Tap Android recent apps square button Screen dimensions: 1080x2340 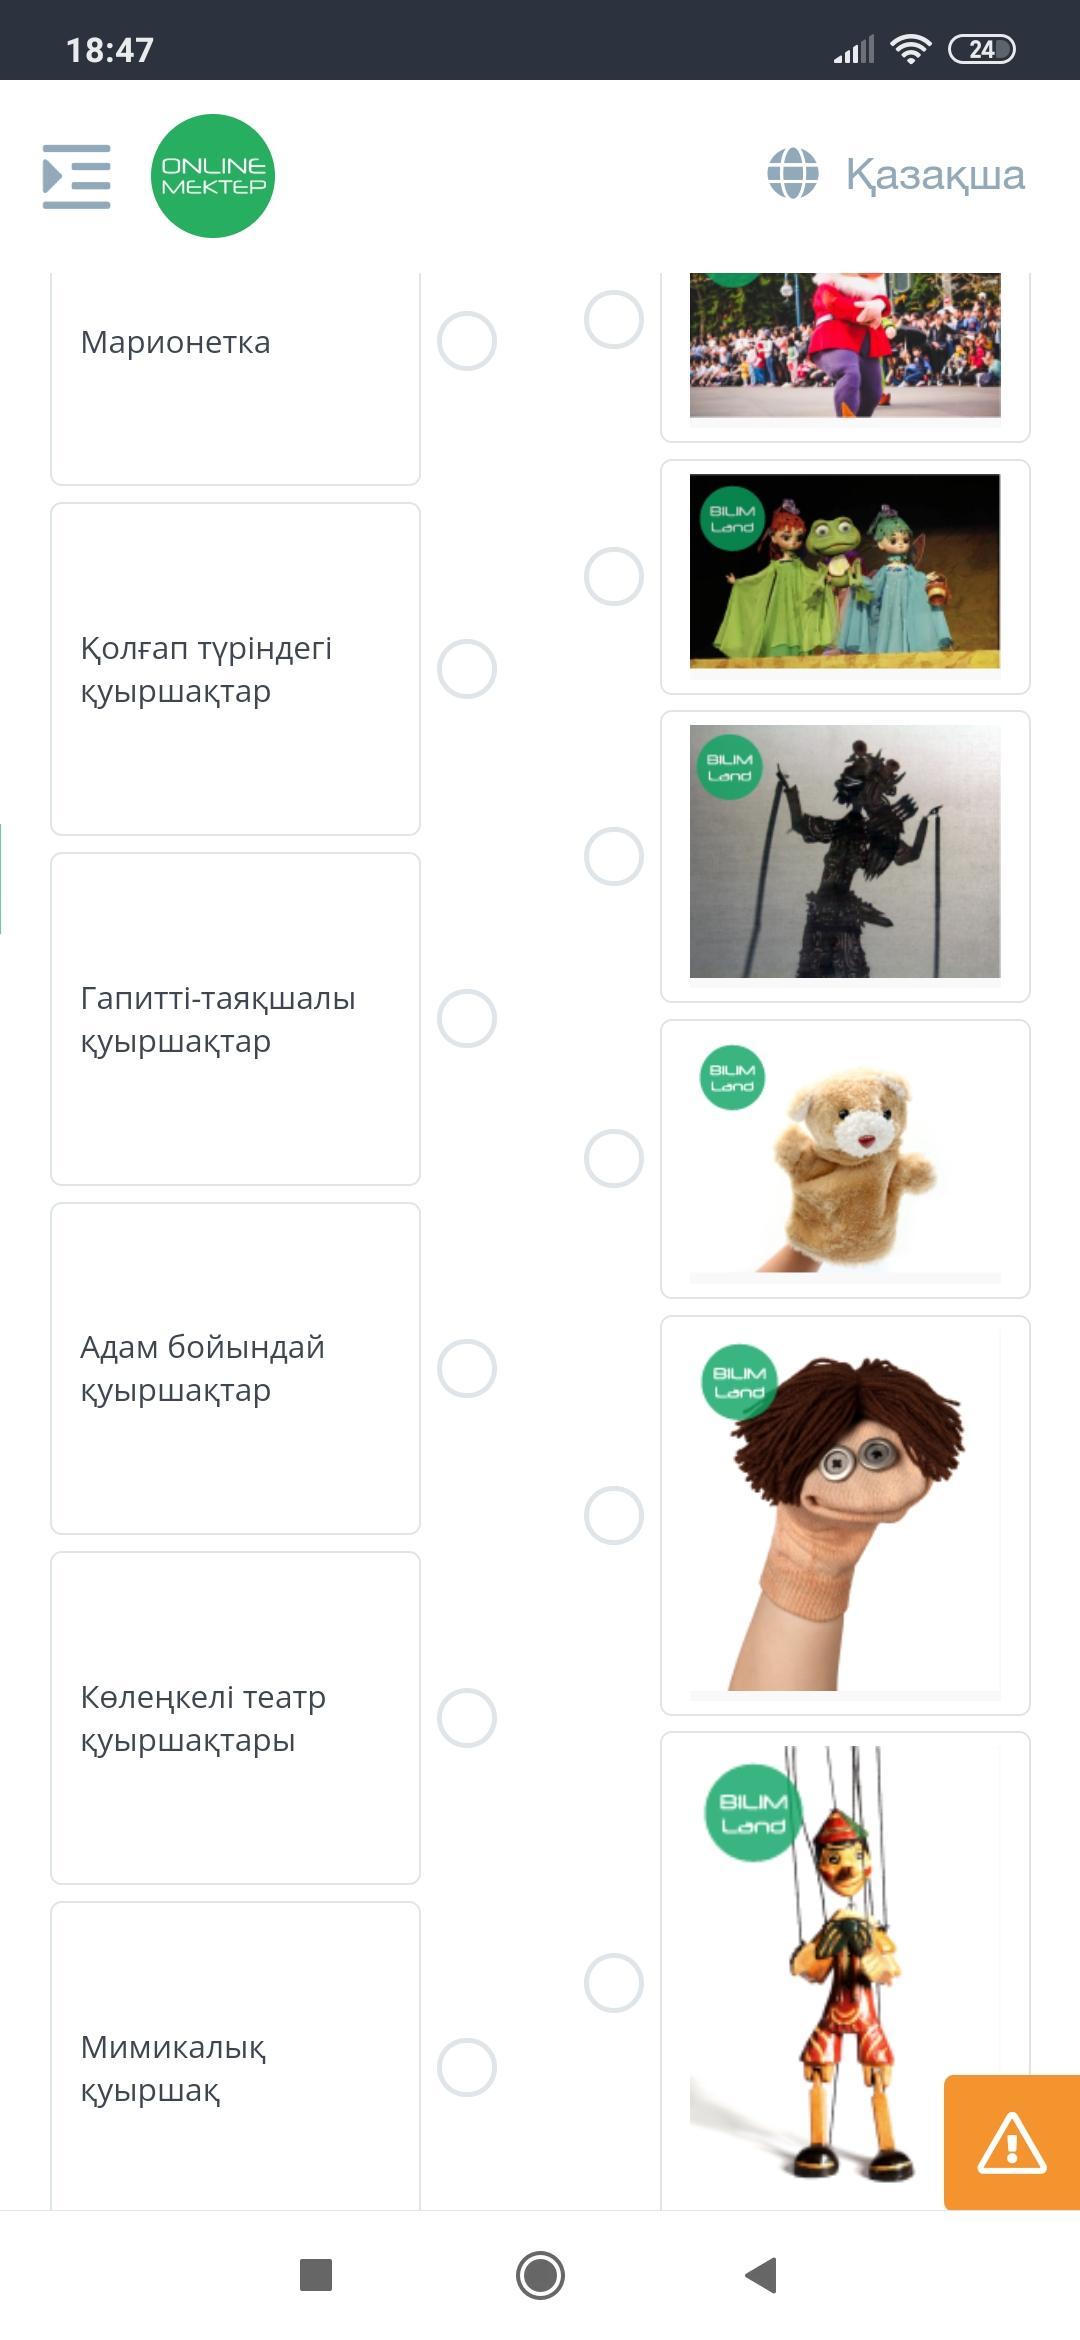coord(316,2275)
